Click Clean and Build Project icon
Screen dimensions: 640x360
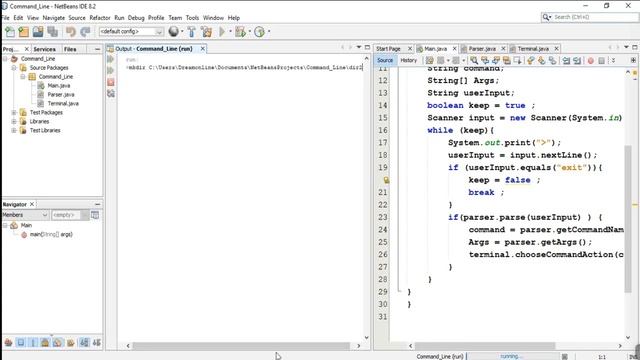(x=207, y=31)
